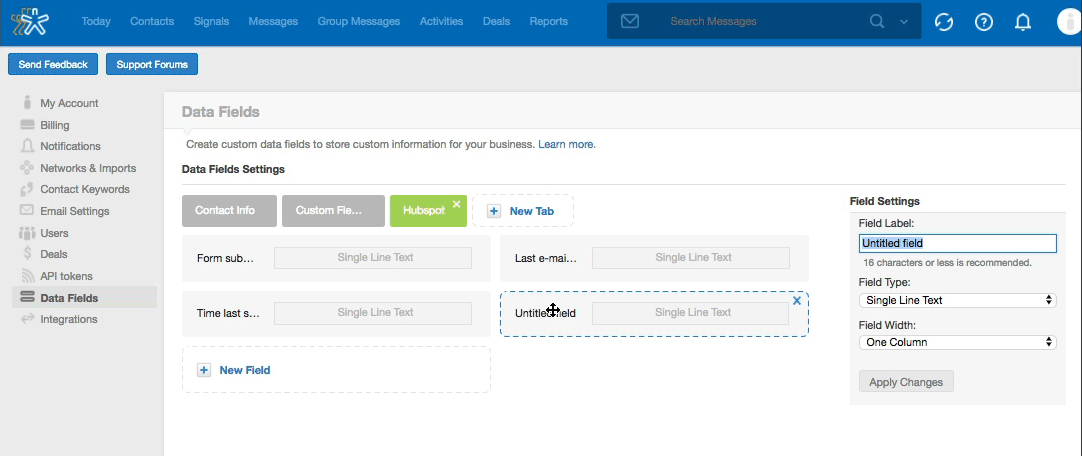Edit the Field Label text box
Image resolution: width=1082 pixels, height=456 pixels.
[x=958, y=244]
